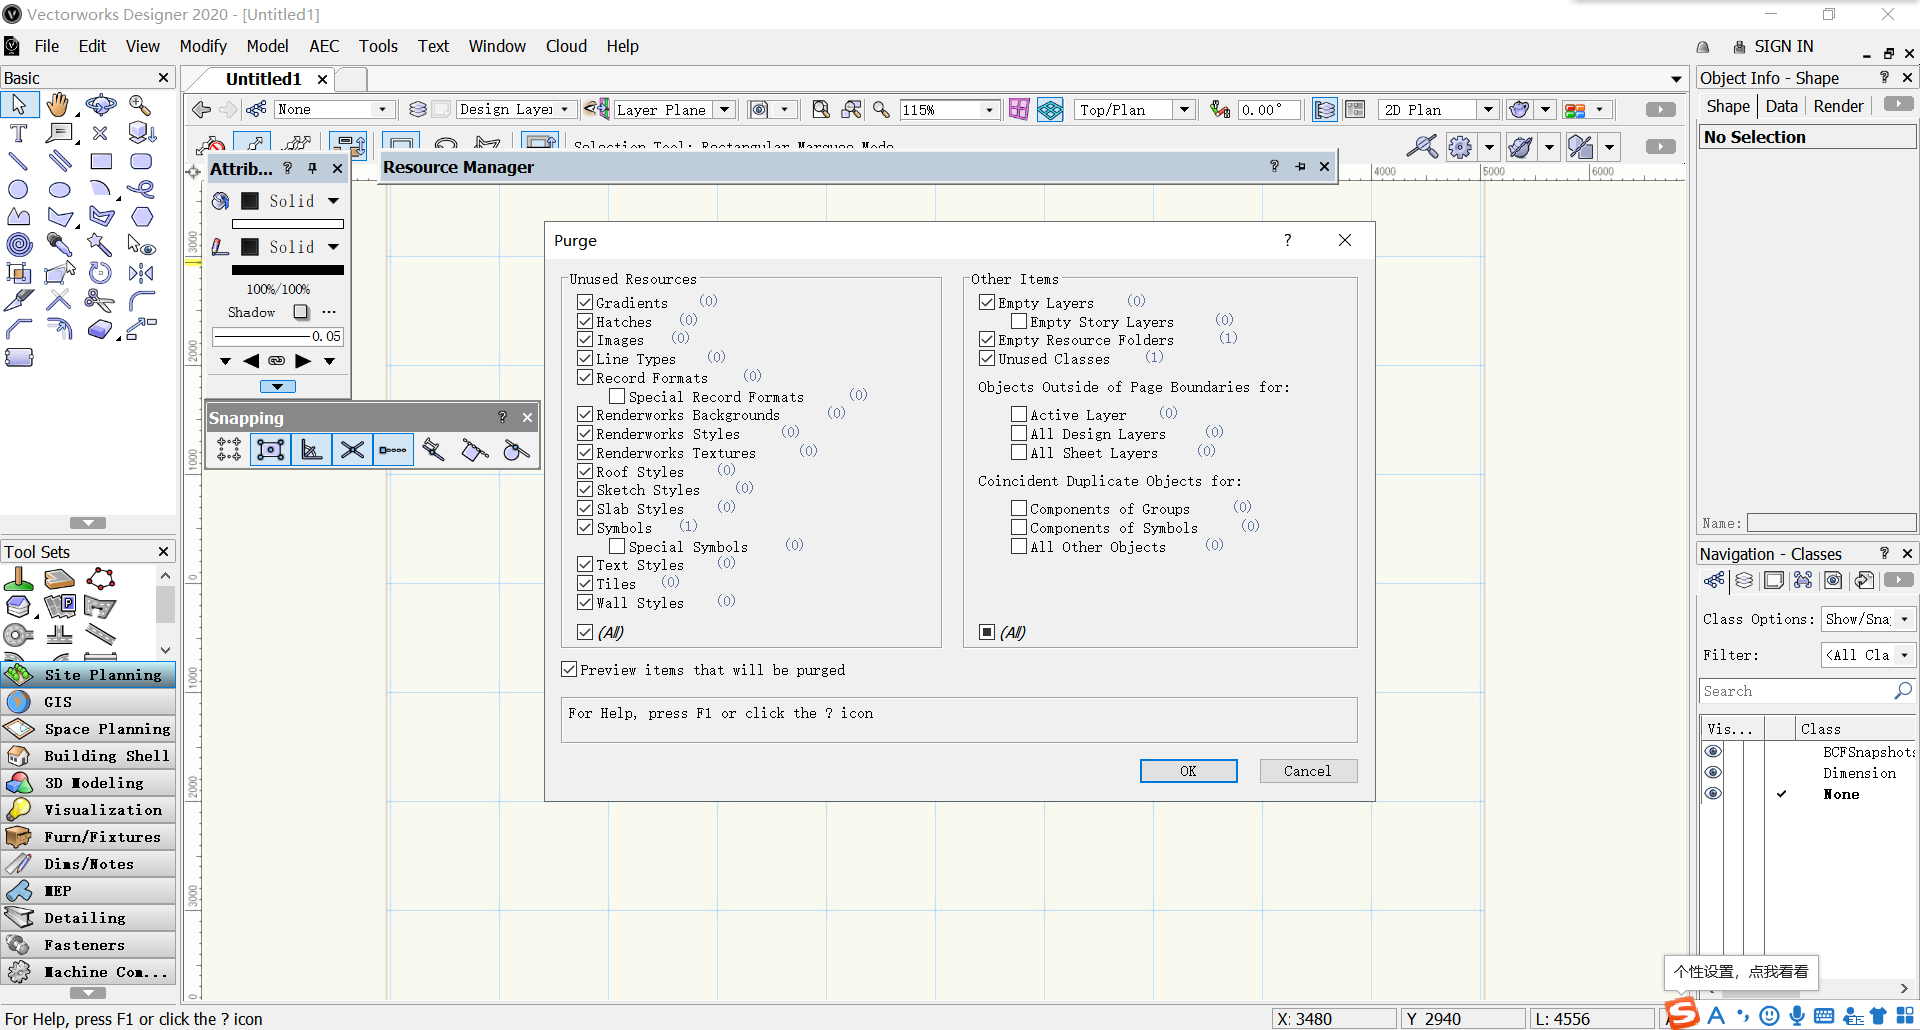Open Class Options Show/Snap dropdown

[x=1868, y=619]
